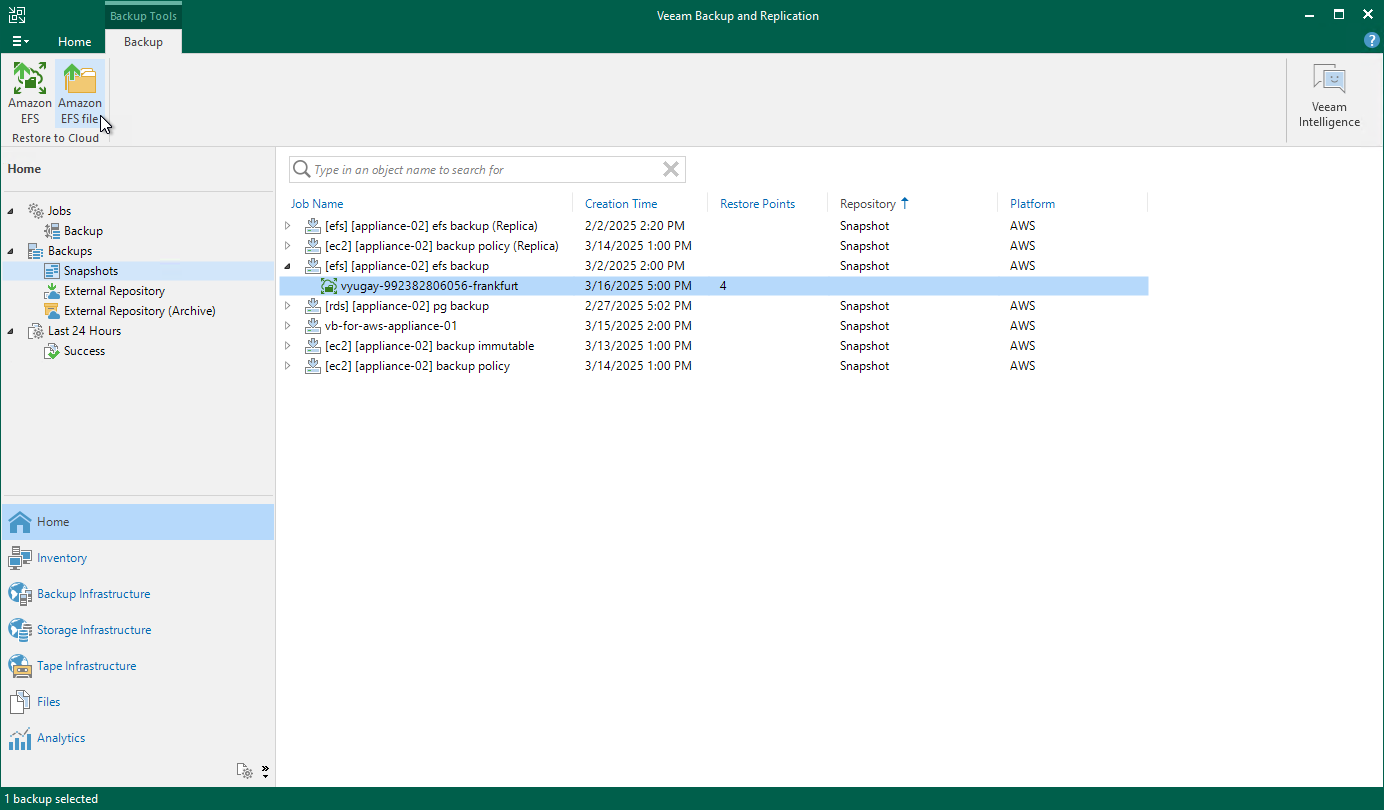Click the efs backup (Replica) job icon
Screen dimensions: 1384x810
312,226
